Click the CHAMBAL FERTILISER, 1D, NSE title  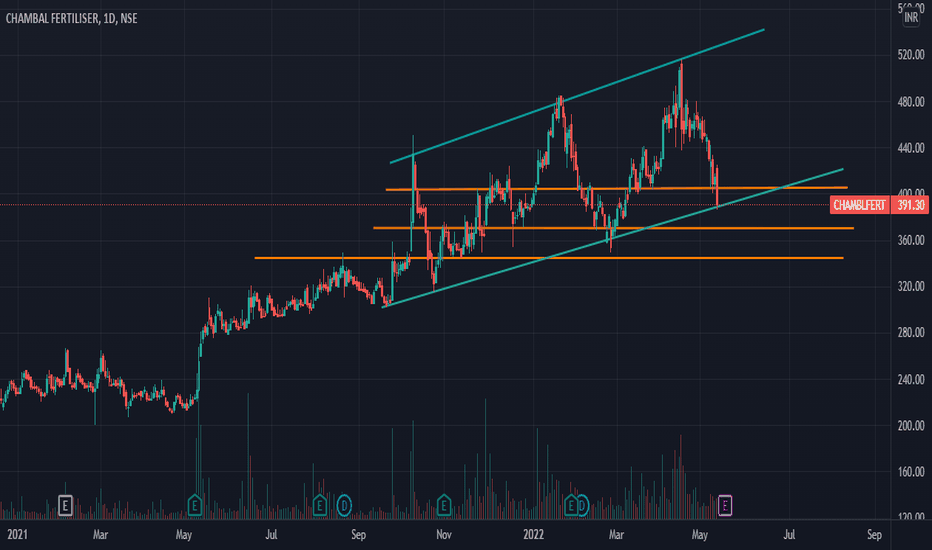tap(71, 18)
